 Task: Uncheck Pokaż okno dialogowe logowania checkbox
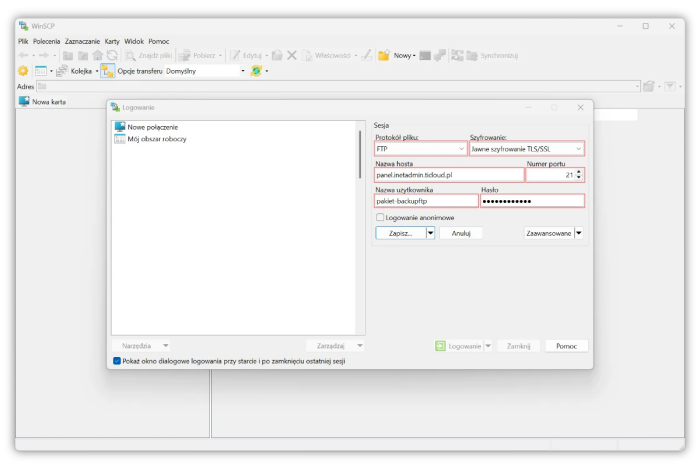(x=117, y=361)
